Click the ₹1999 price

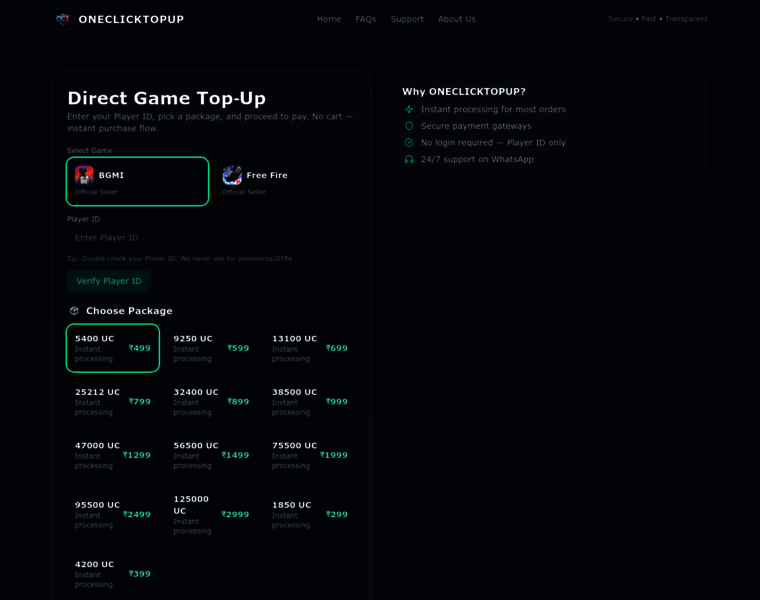(x=334, y=455)
